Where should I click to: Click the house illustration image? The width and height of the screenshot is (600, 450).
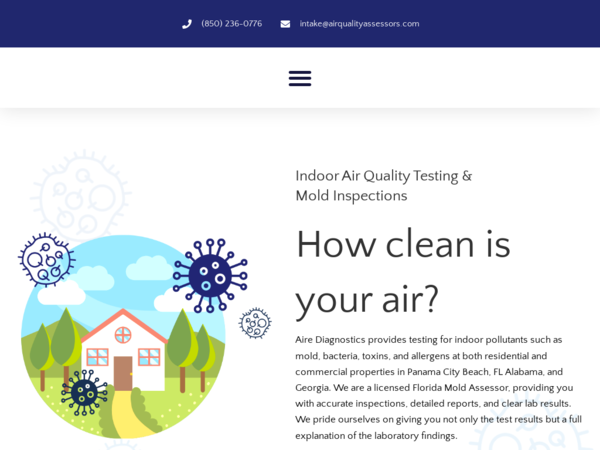123,337
